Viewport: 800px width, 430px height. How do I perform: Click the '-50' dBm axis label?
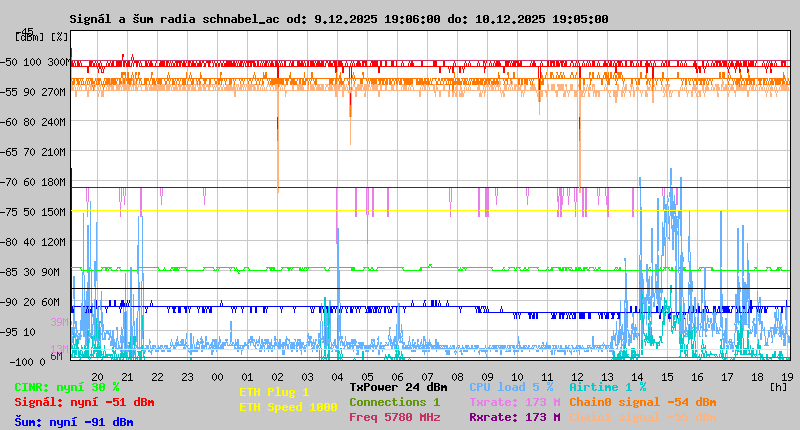click(8, 62)
